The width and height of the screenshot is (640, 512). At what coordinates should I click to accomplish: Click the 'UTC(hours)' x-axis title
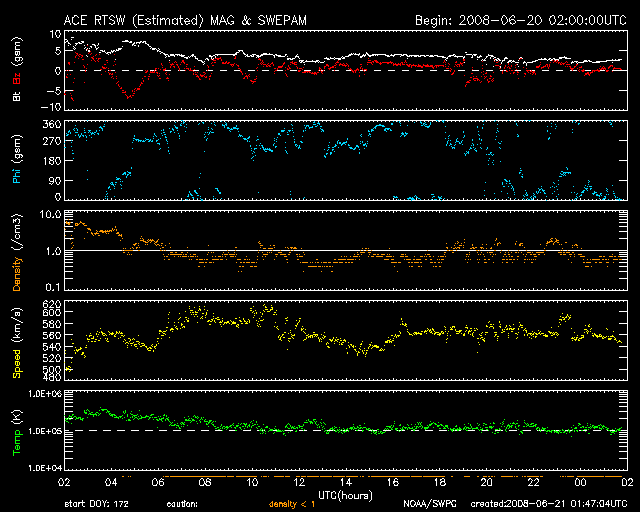pos(345,496)
